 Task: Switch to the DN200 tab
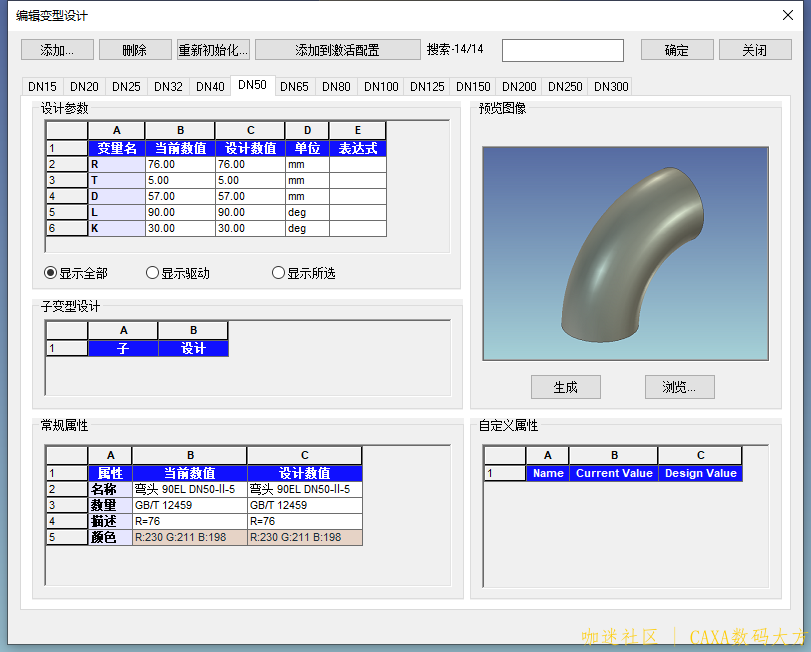coord(519,86)
